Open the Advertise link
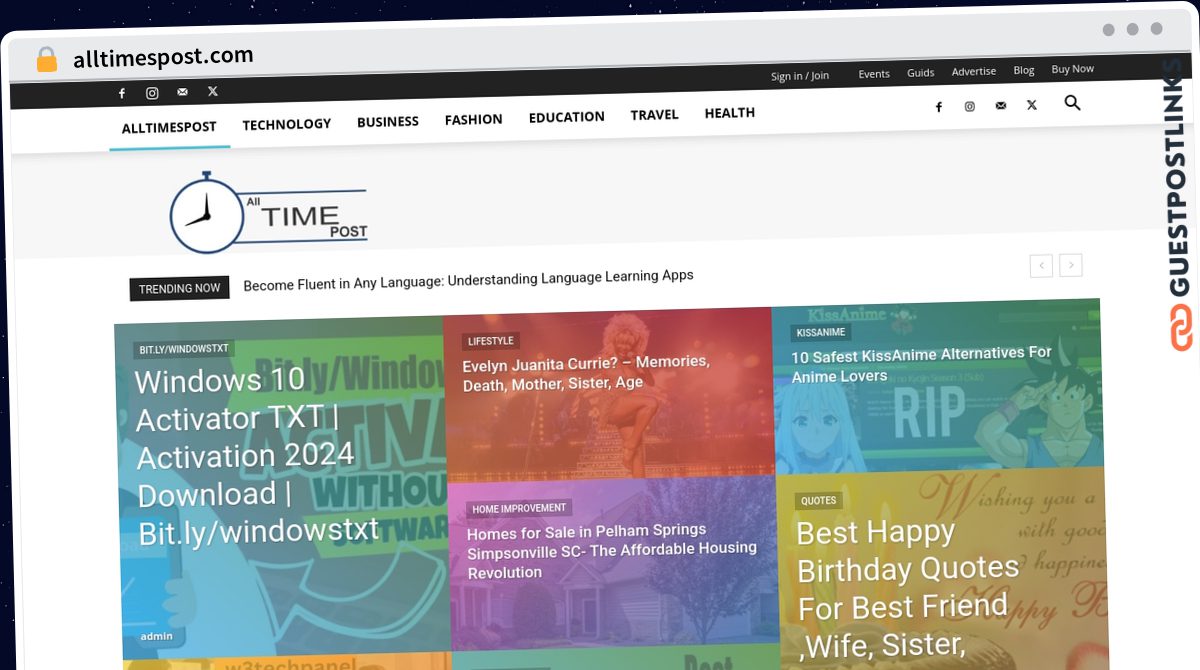This screenshot has height=670, width=1200. pos(974,72)
